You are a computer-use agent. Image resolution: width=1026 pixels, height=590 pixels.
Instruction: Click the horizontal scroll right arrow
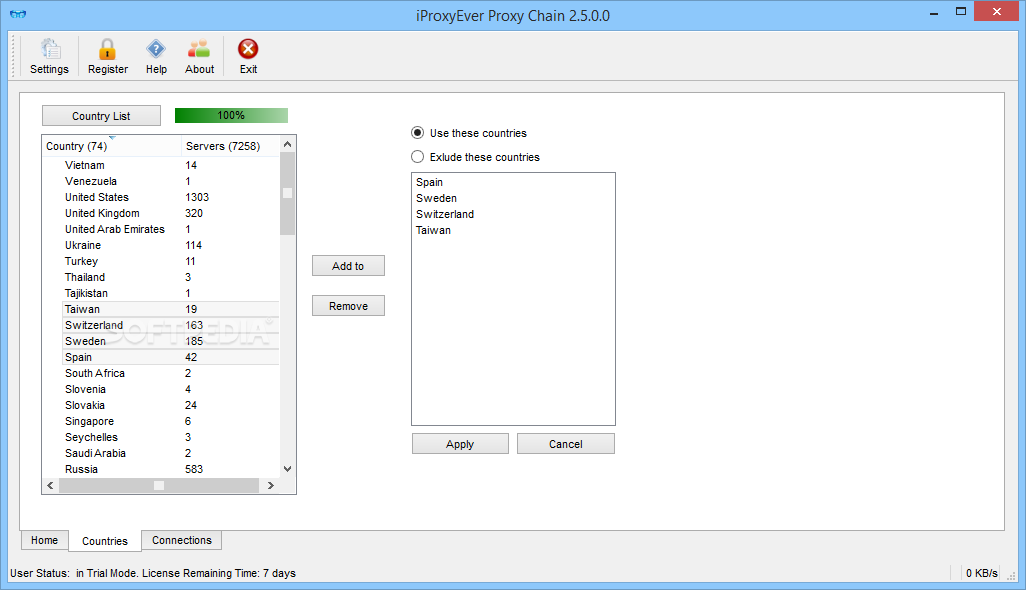coord(271,485)
